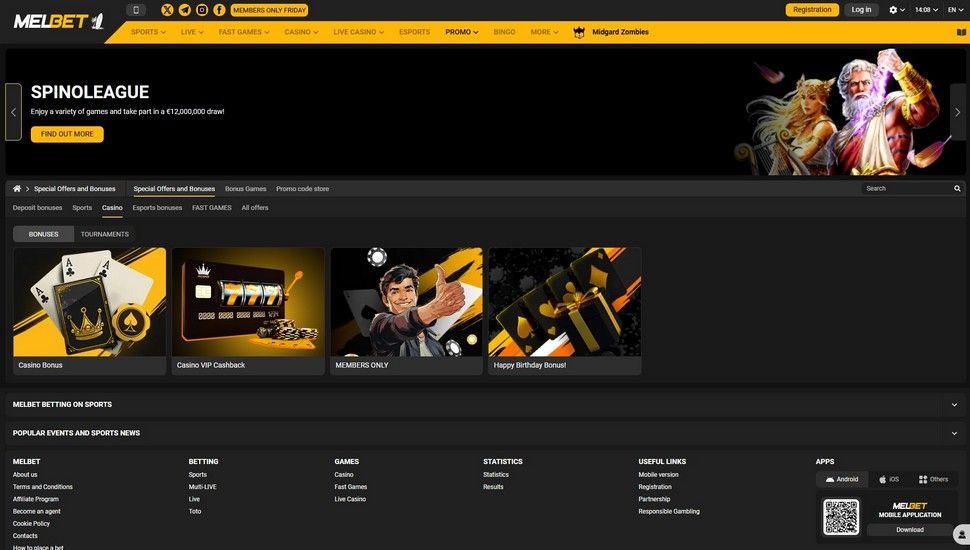Open MEMBERS ONLY offer card
Viewport: 970px width, 550px height.
coord(406,311)
